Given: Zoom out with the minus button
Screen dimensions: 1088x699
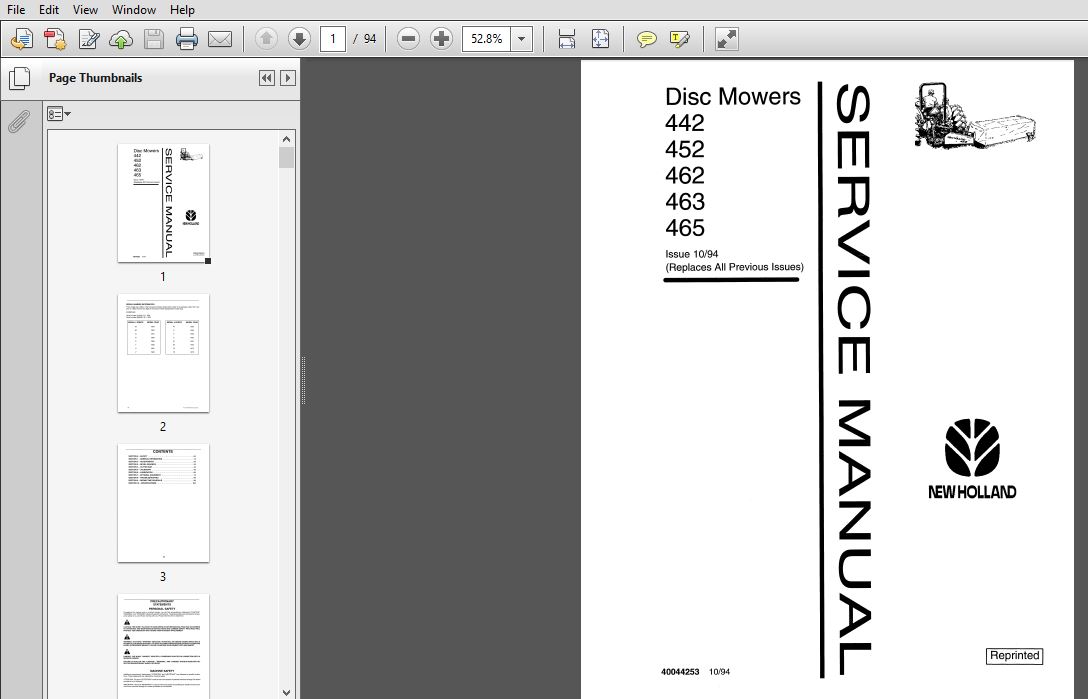Looking at the screenshot, I should pyautogui.click(x=409, y=39).
